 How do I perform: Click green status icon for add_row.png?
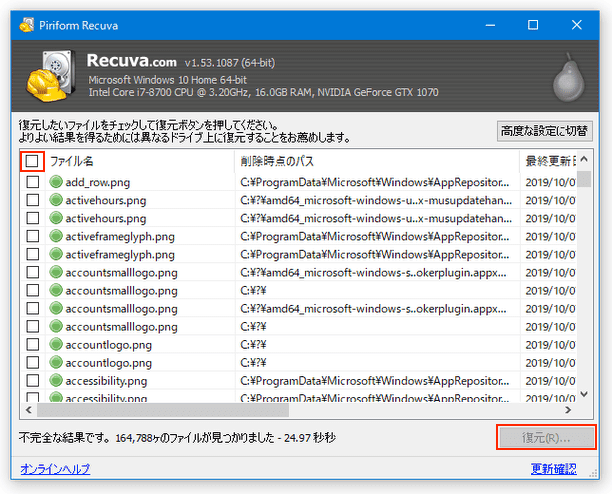[56, 182]
